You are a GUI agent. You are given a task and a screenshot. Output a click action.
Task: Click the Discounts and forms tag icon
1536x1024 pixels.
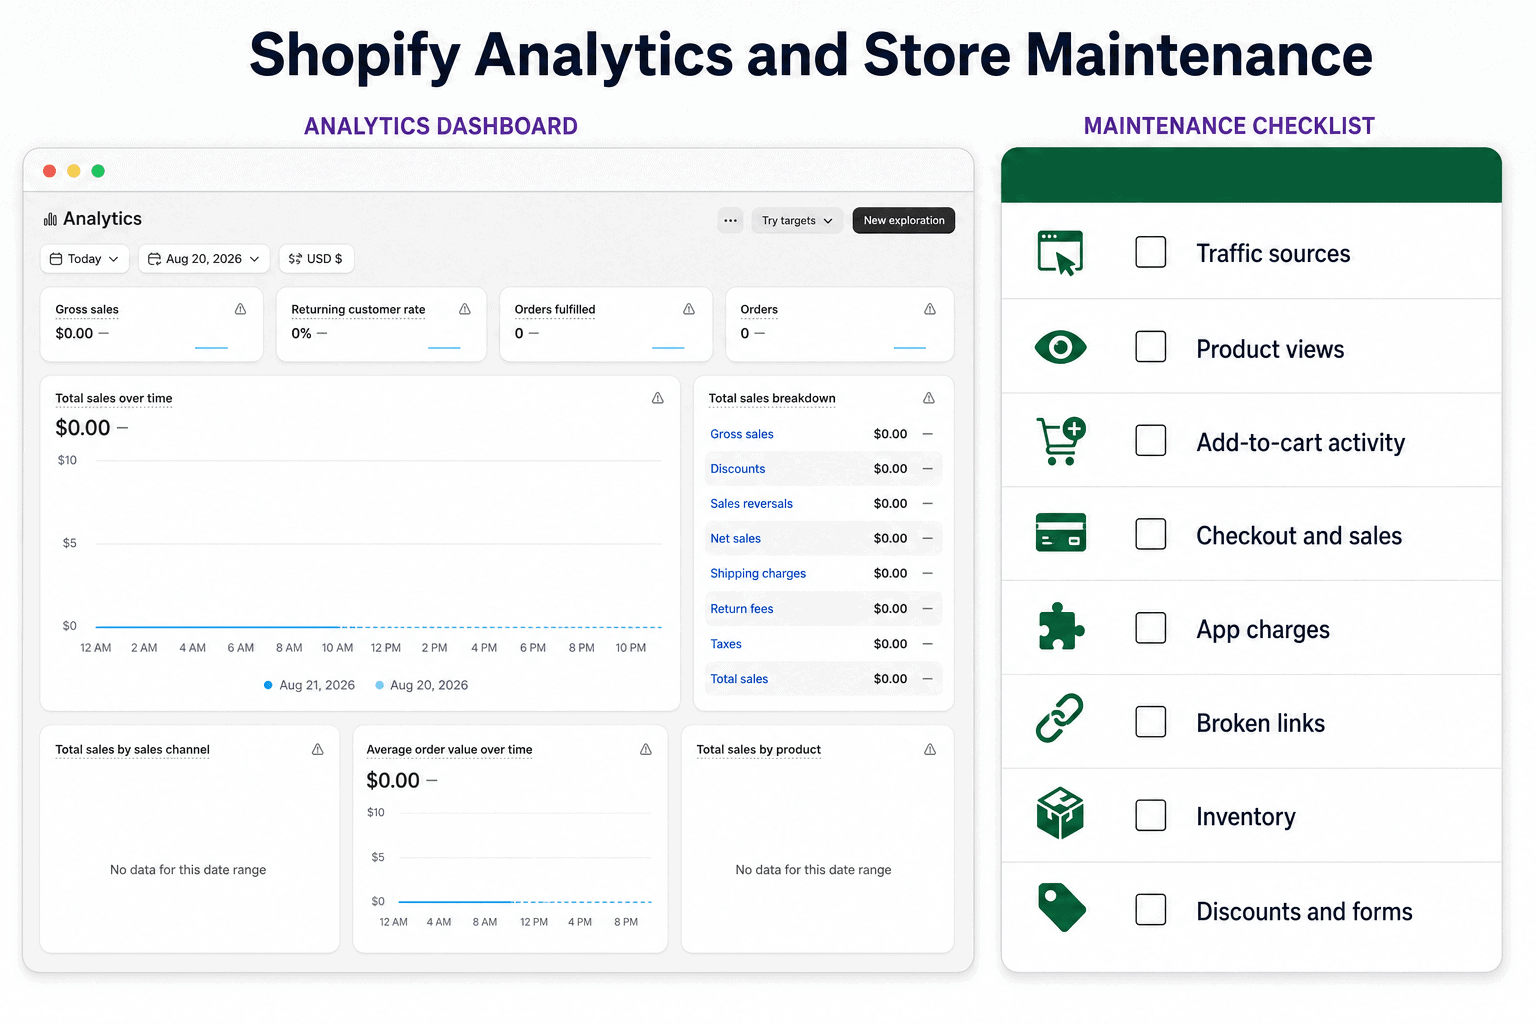click(1062, 908)
